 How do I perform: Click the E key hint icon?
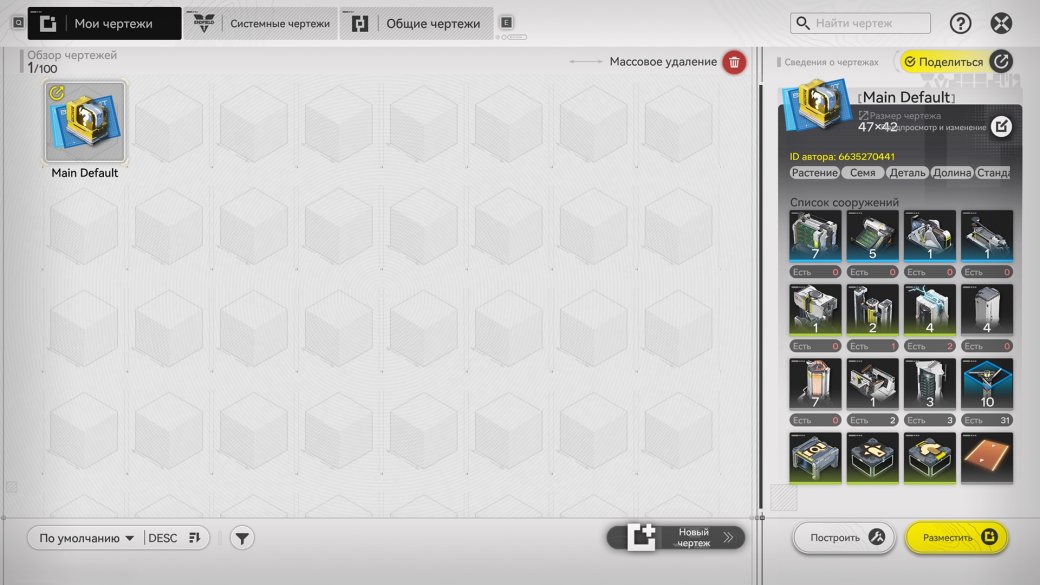(506, 23)
